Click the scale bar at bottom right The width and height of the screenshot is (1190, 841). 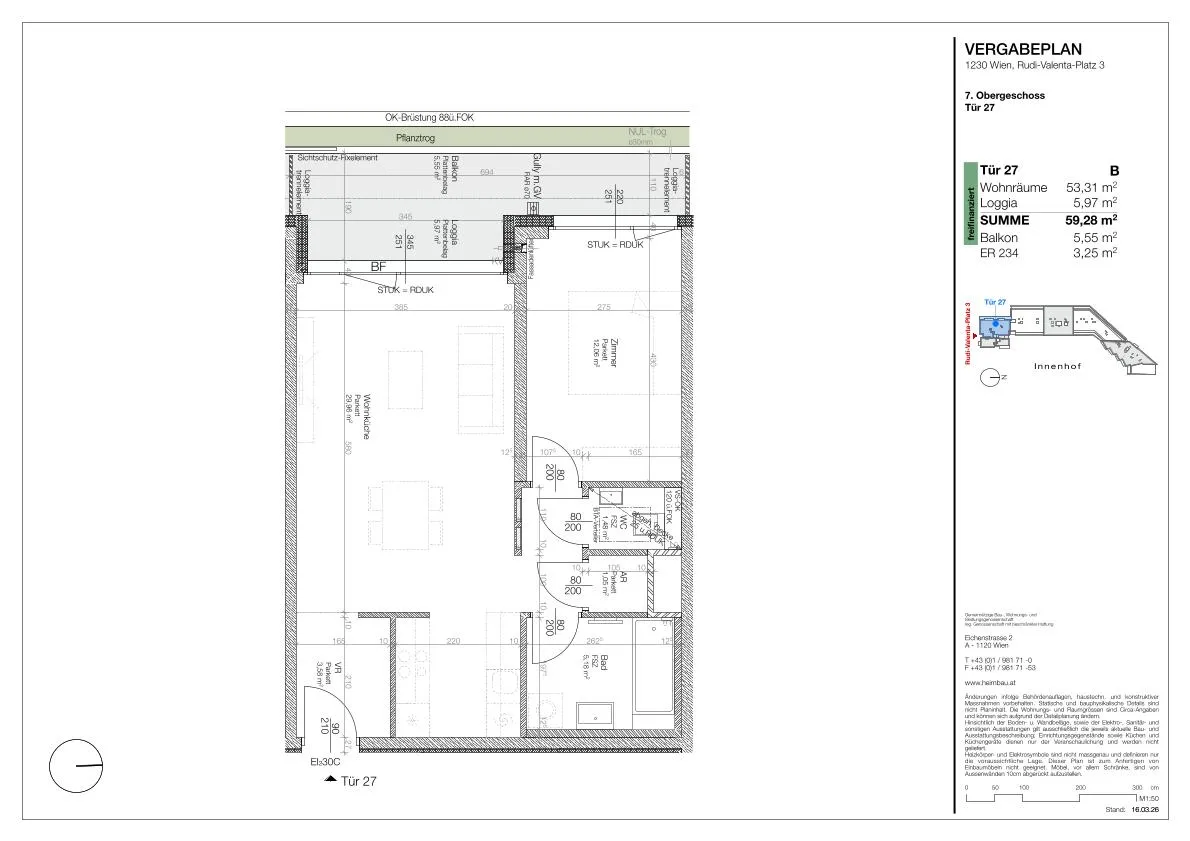click(x=1052, y=797)
